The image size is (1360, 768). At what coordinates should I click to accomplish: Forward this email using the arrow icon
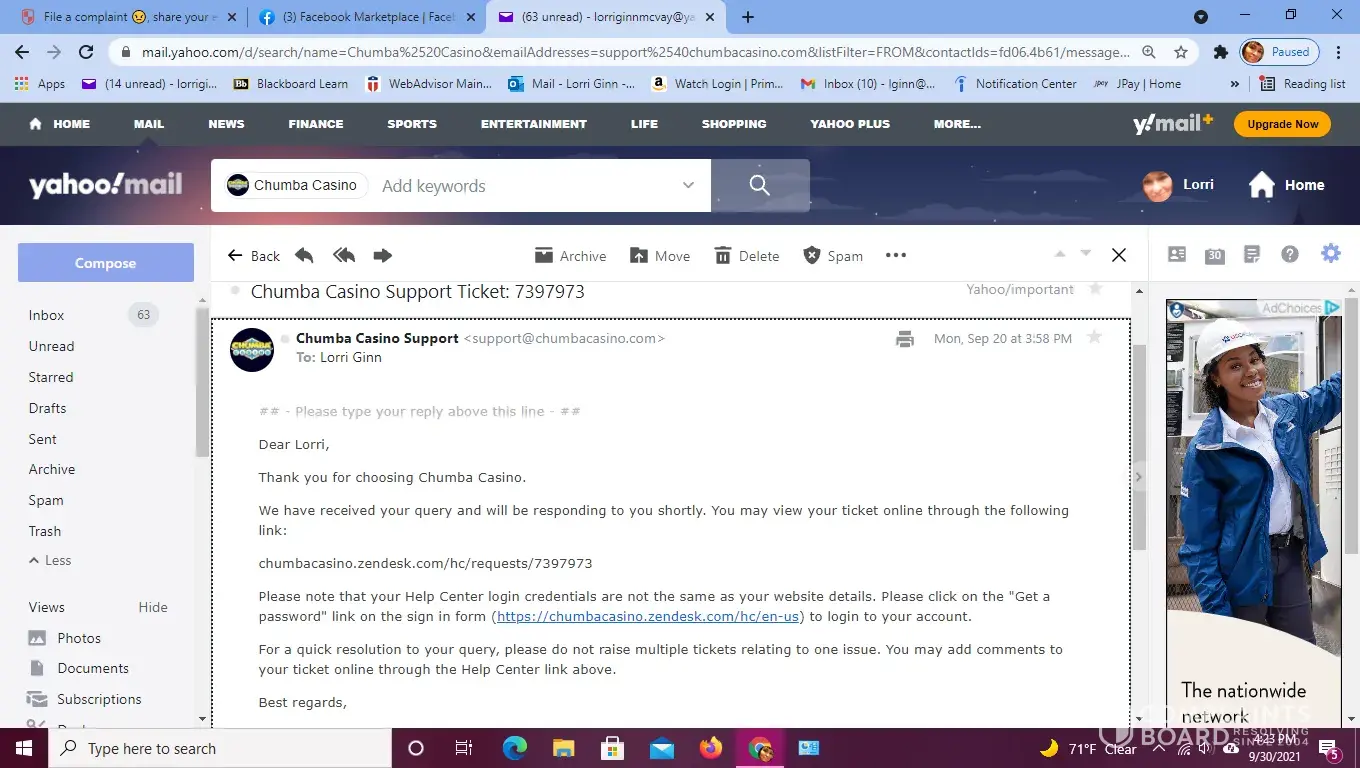click(382, 256)
